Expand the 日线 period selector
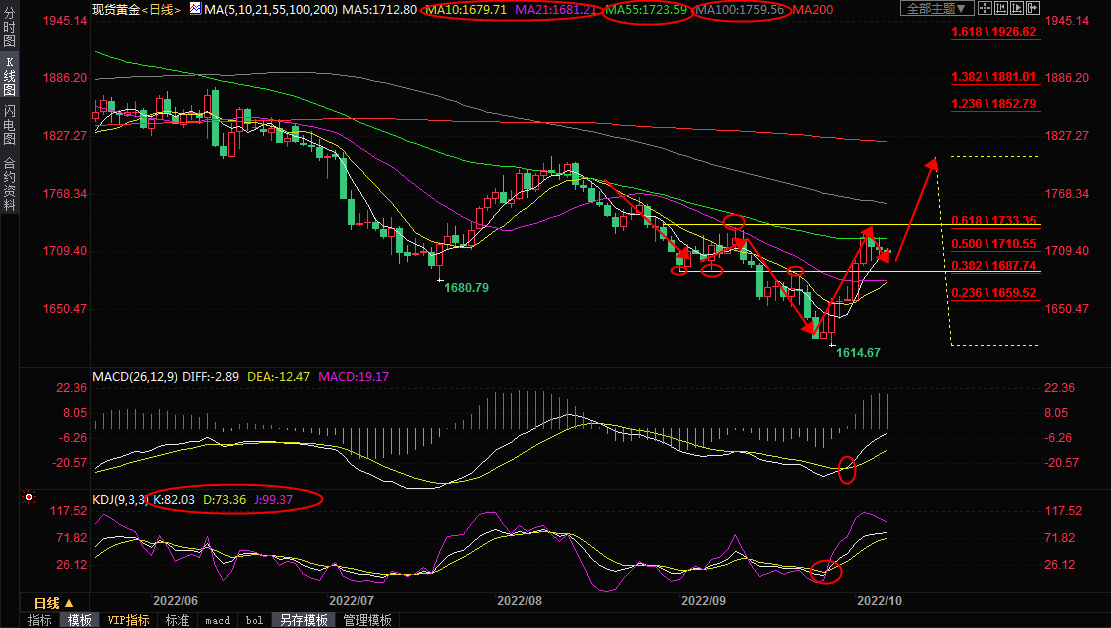This screenshot has height=628, width=1111. [x=54, y=603]
